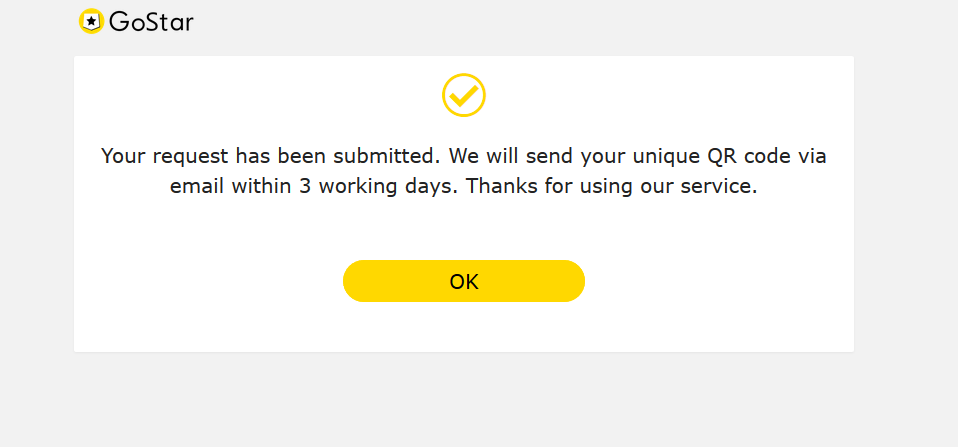Click the "Your request has been submitted" sentence
This screenshot has height=447, width=958.
[271, 156]
